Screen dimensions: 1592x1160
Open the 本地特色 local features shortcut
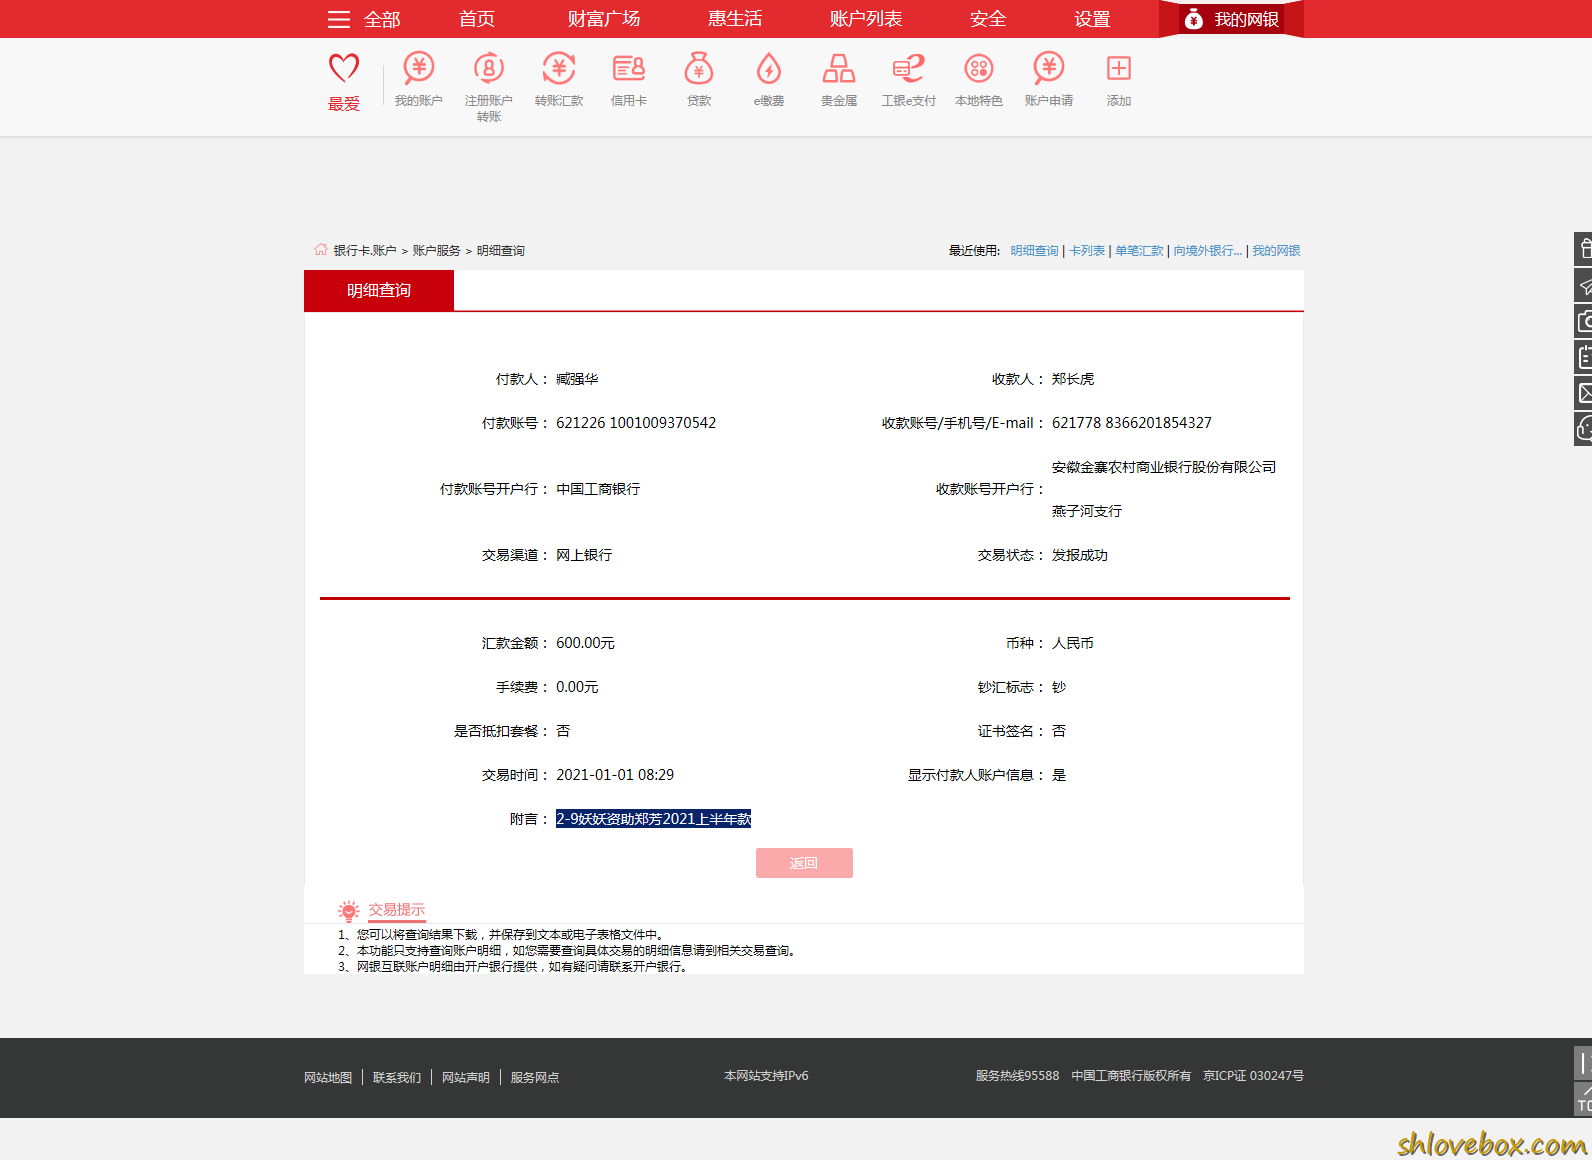(x=979, y=68)
